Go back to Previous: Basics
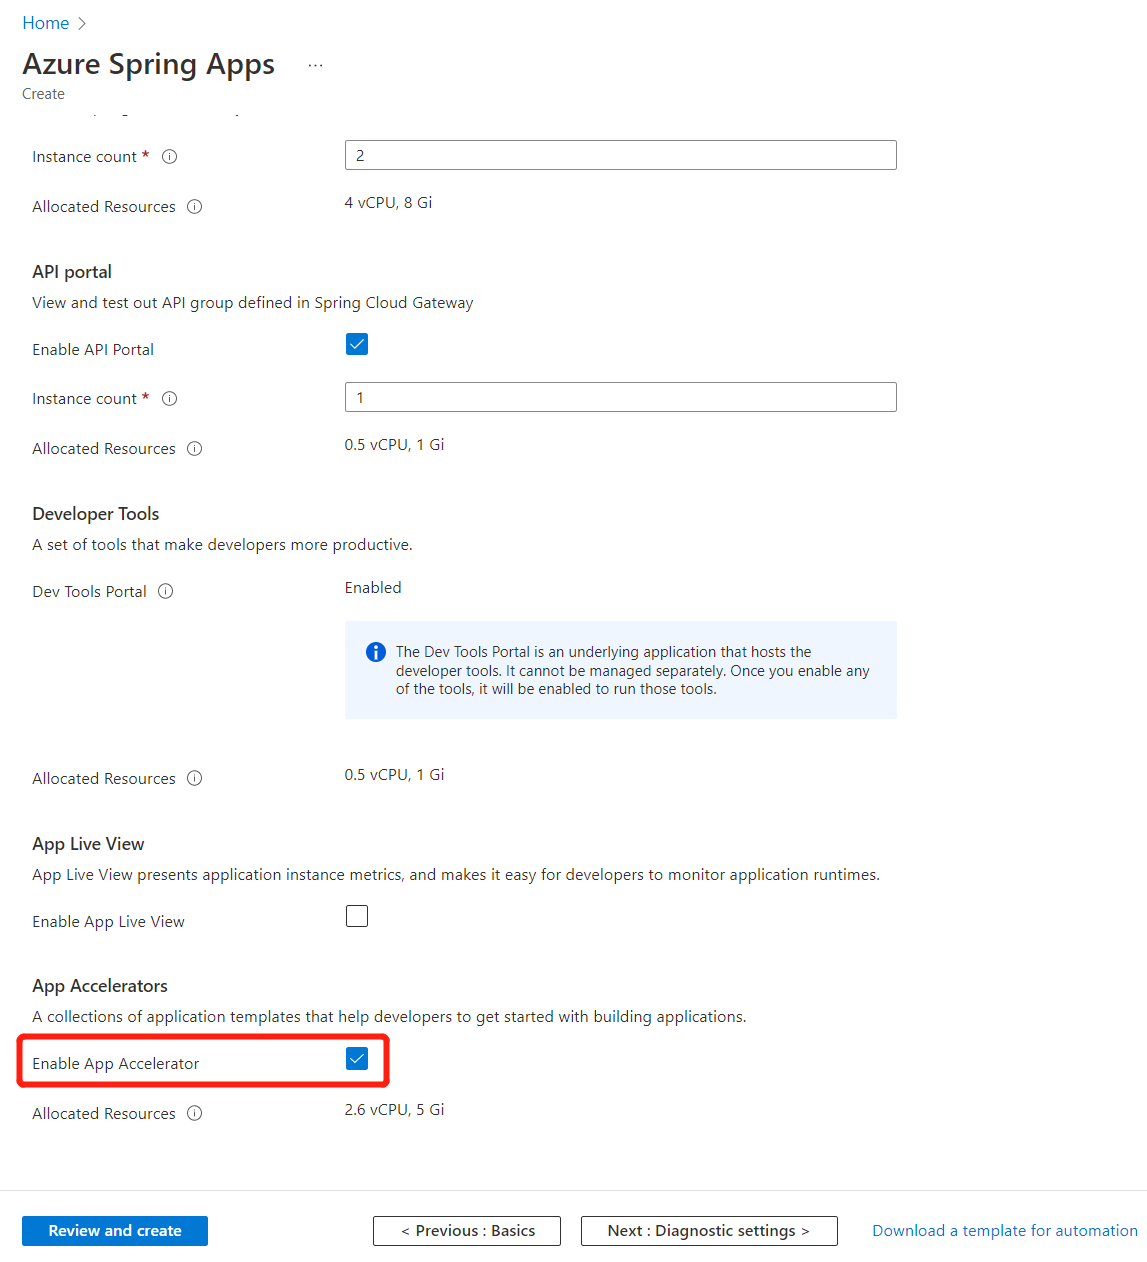1147x1262 pixels. [467, 1231]
